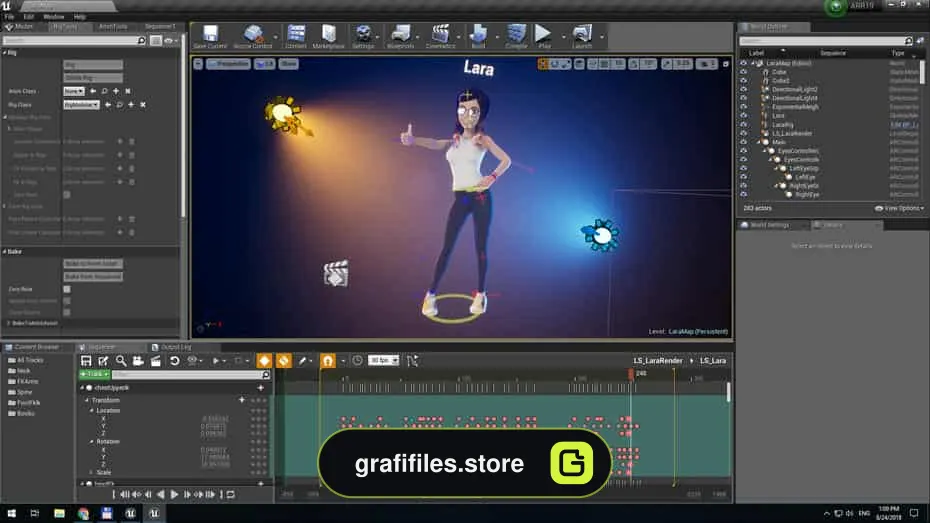
Task: Collapse the Main actor in World Outliner
Action: tap(759, 142)
